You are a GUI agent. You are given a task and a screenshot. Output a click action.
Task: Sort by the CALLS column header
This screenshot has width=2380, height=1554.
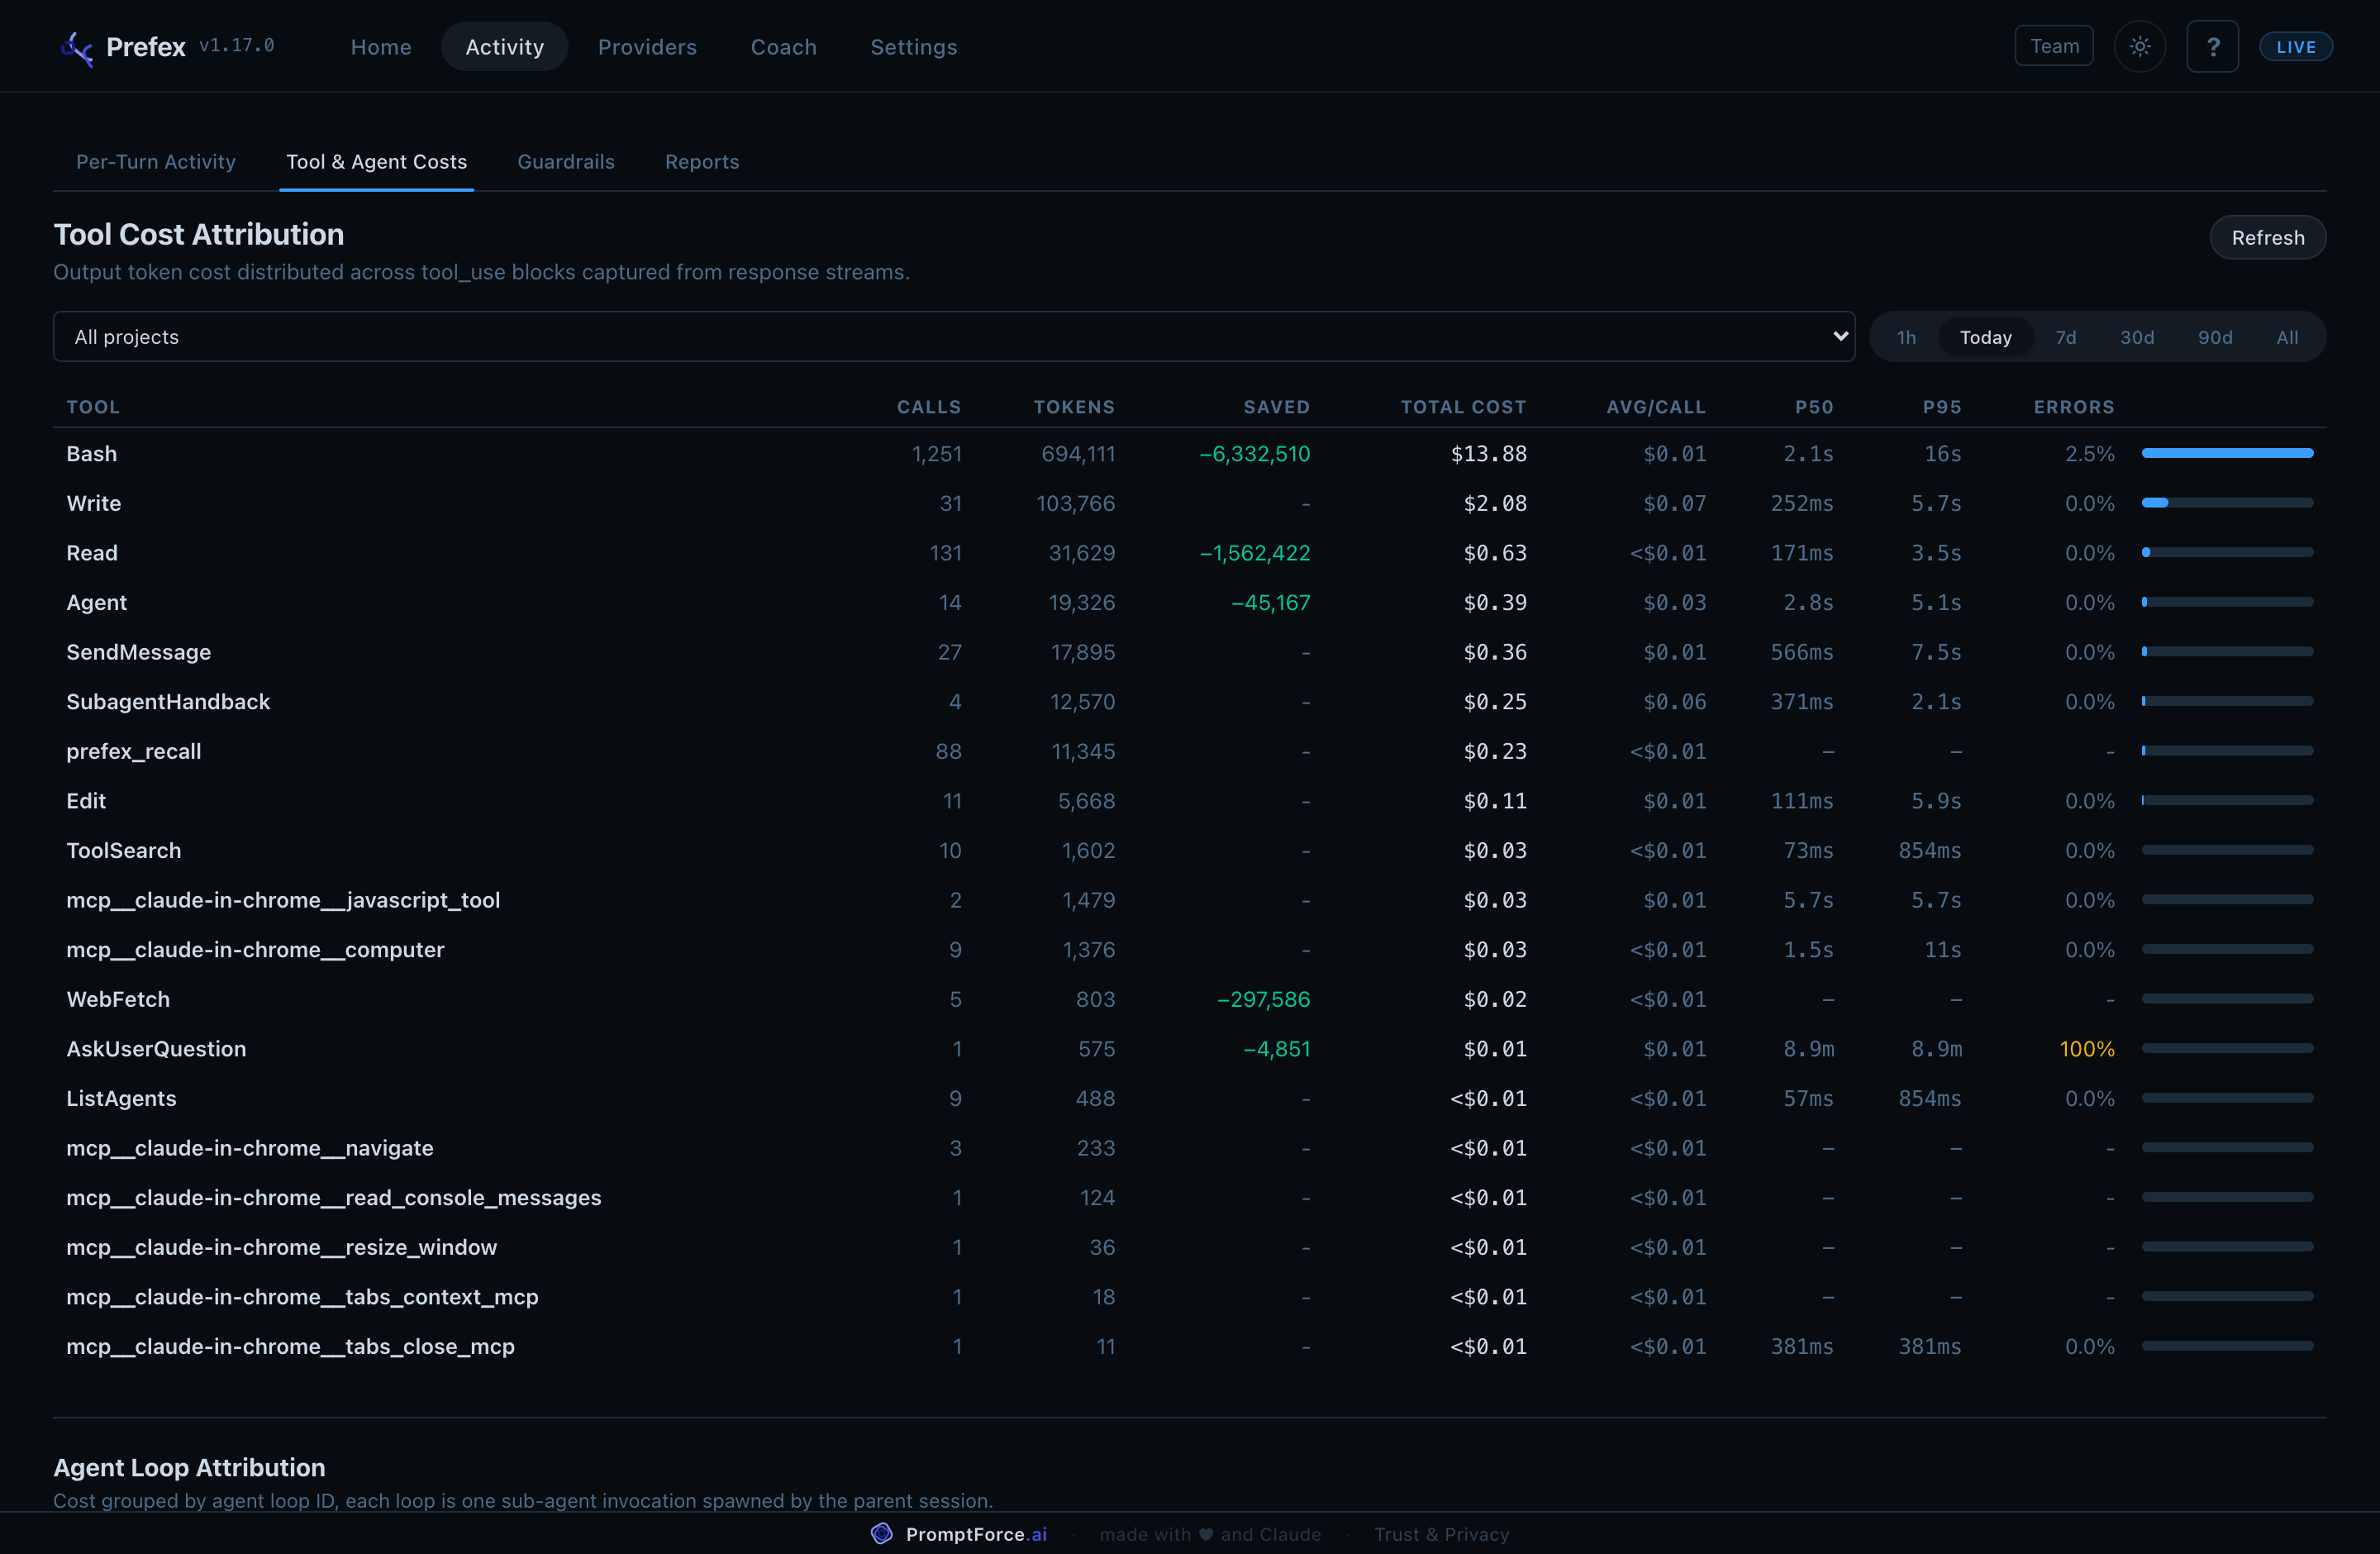927,407
